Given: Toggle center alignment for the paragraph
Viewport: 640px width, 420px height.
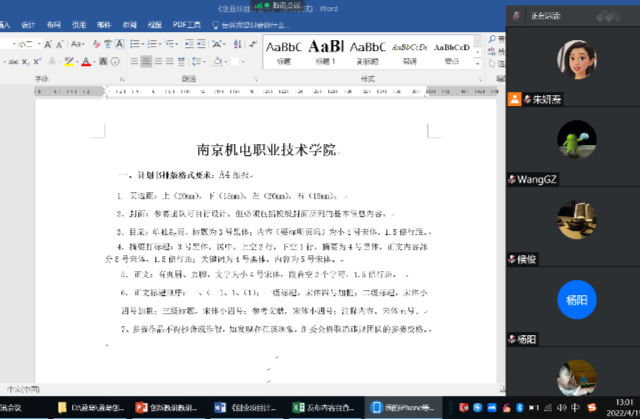Looking at the screenshot, I should pos(146,62).
